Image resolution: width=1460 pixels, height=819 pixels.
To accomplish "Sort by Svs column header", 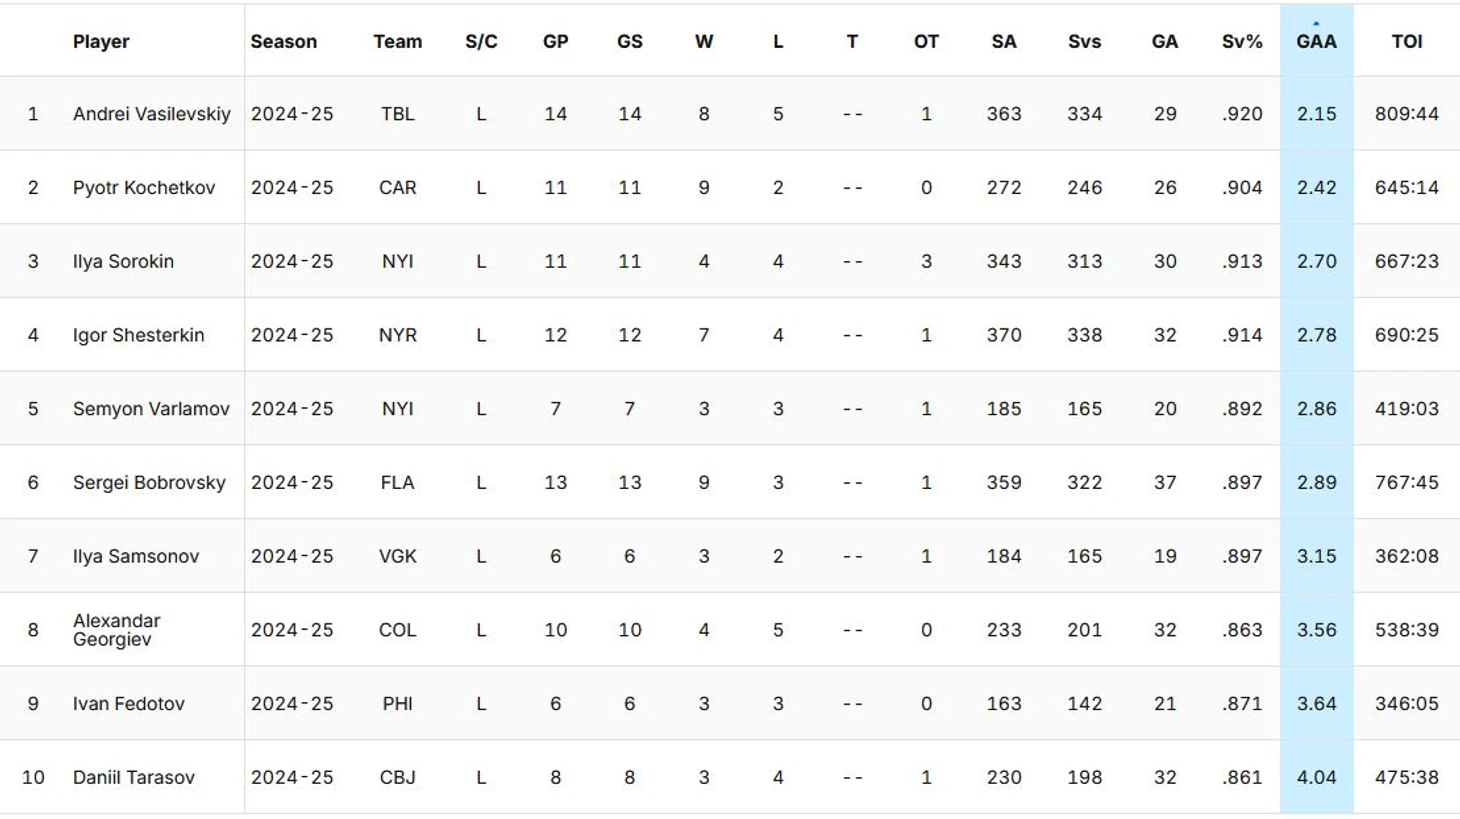I will coord(1085,42).
